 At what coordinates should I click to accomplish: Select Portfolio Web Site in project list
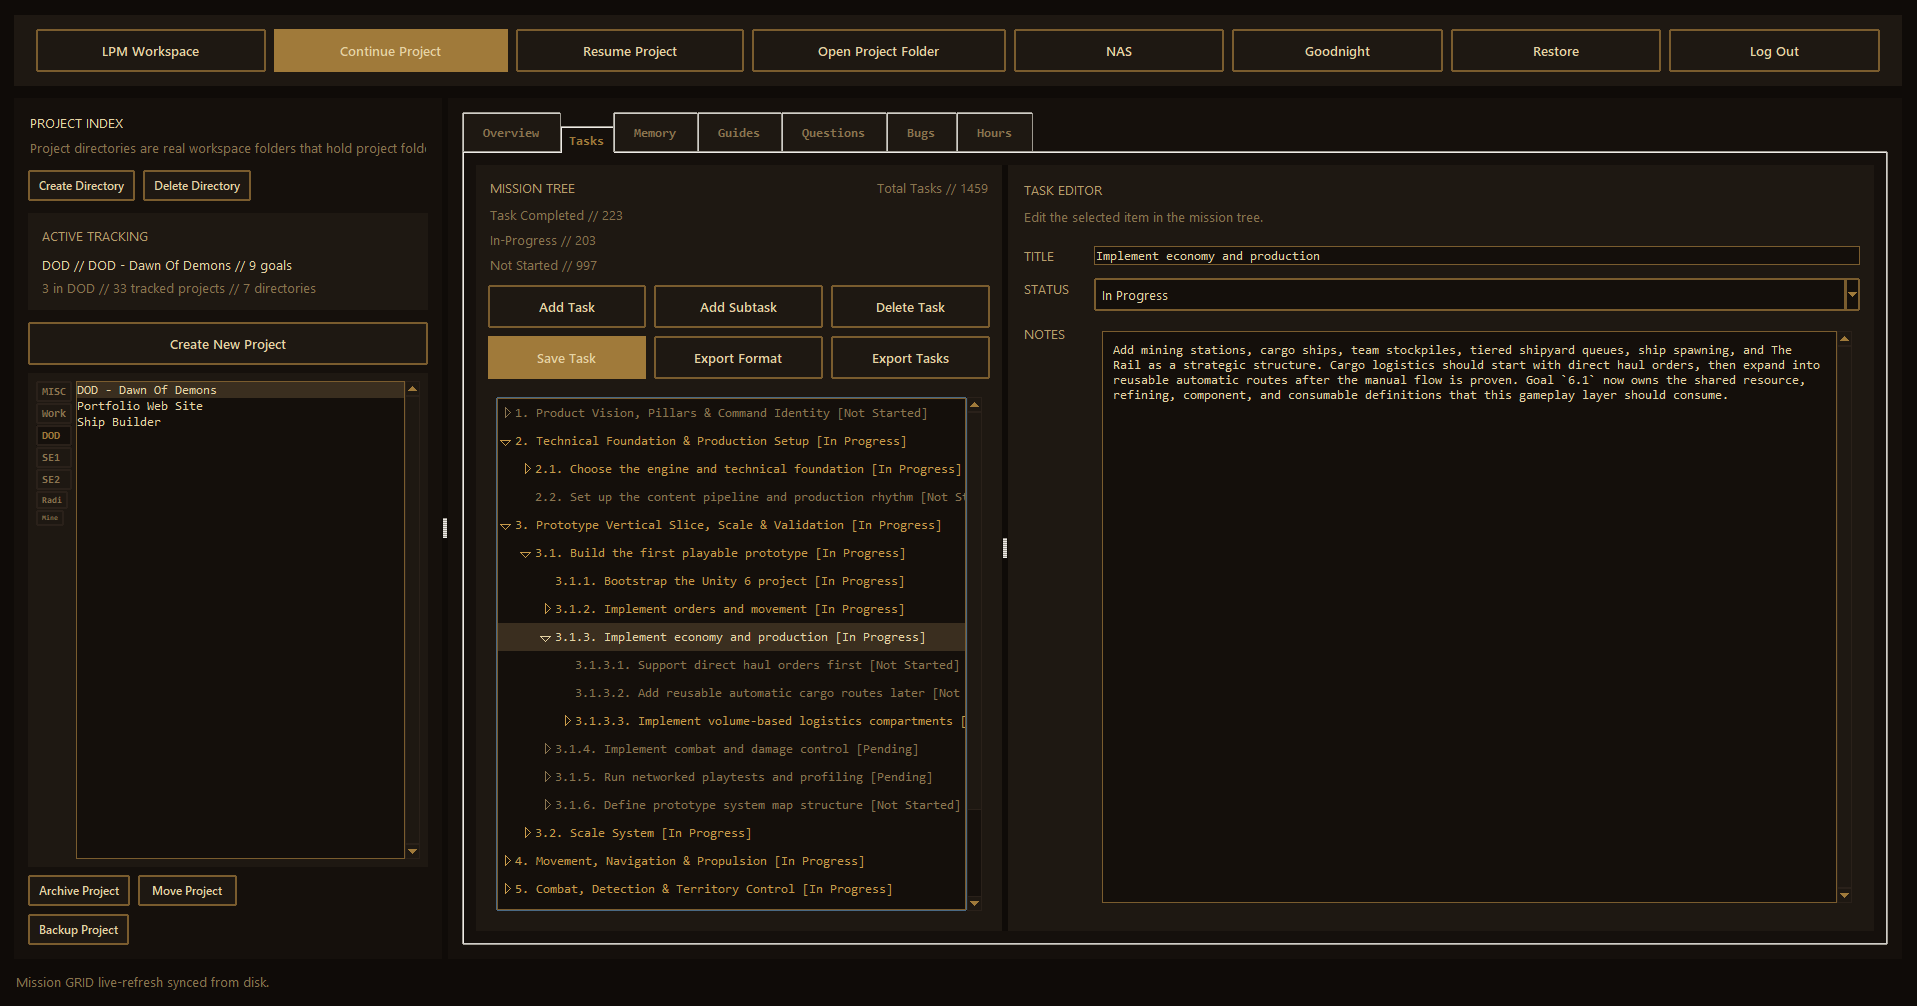240,406
